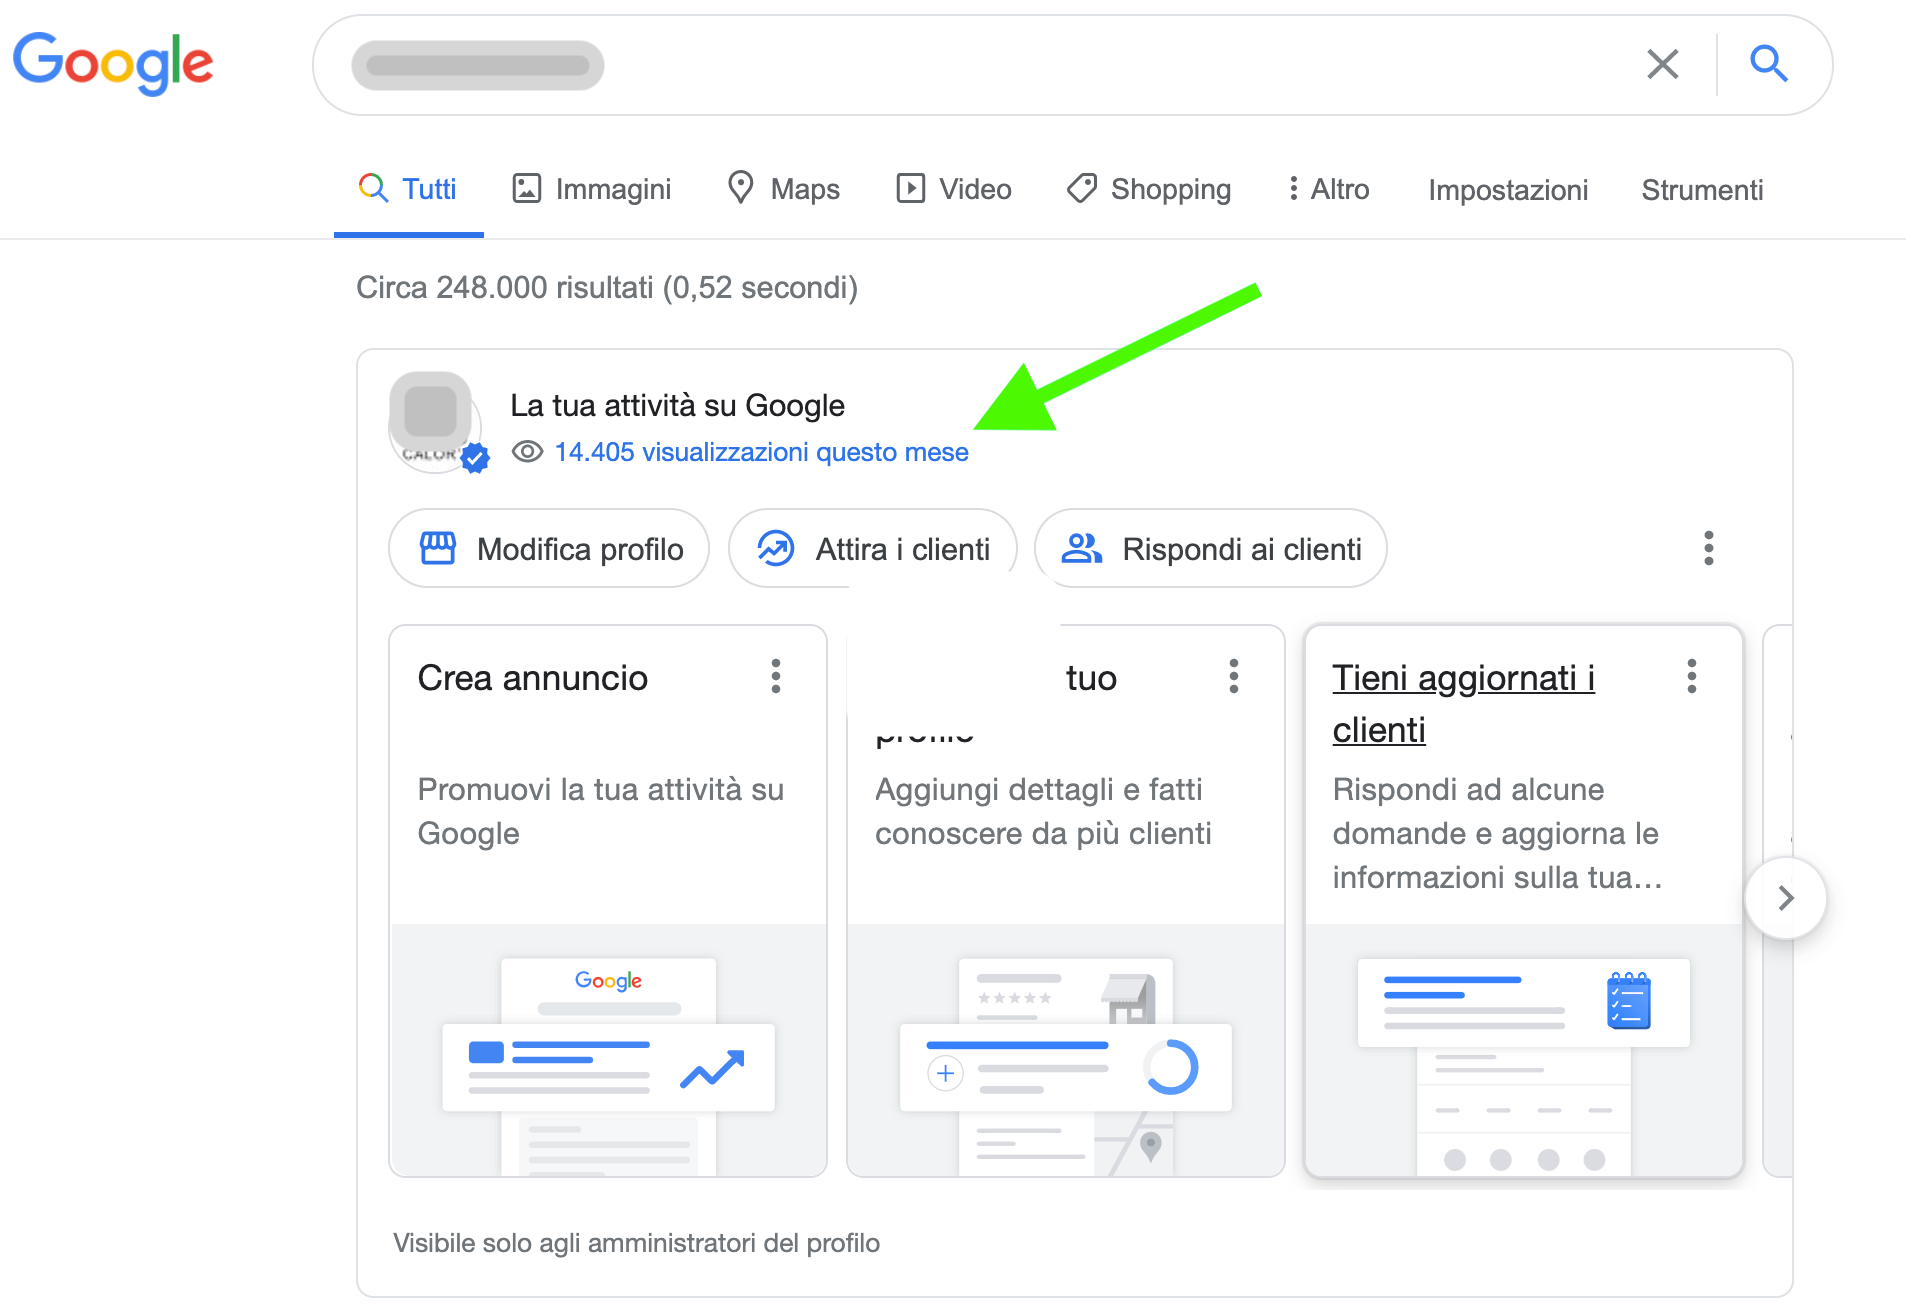
Task: Click the people icon in Rispondi ai clienti
Action: pyautogui.click(x=1081, y=548)
